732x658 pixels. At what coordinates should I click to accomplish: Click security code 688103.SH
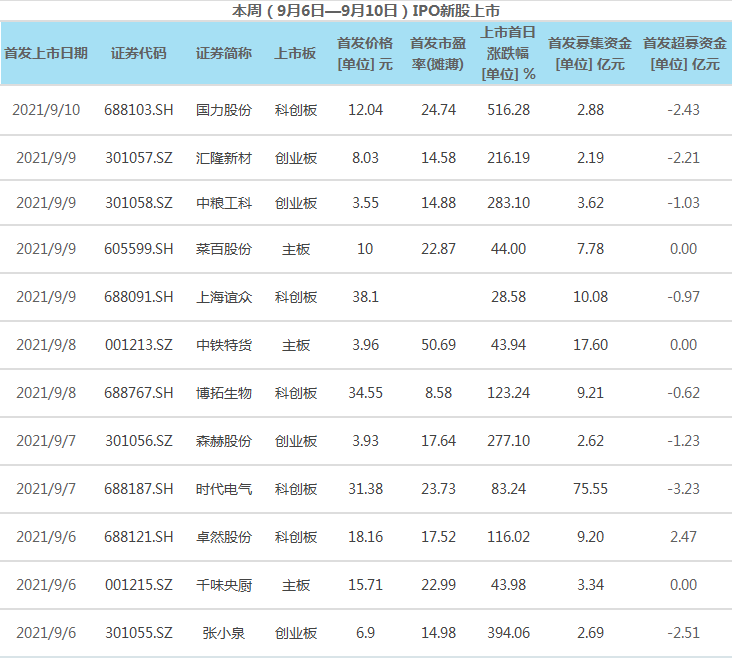click(x=138, y=110)
